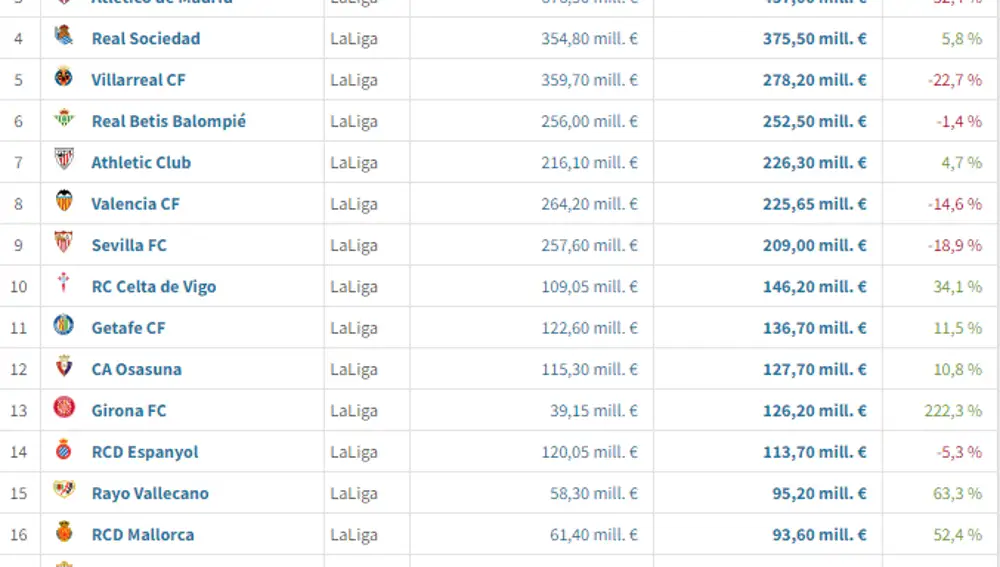Click the RCD Mallorca crest icon
Image resolution: width=1000 pixels, height=567 pixels.
(x=64, y=531)
